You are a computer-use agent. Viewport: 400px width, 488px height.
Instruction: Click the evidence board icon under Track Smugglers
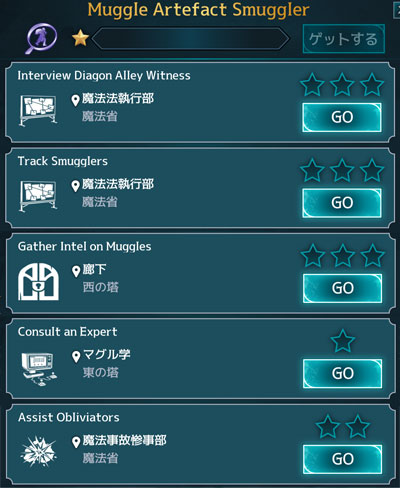38,196
